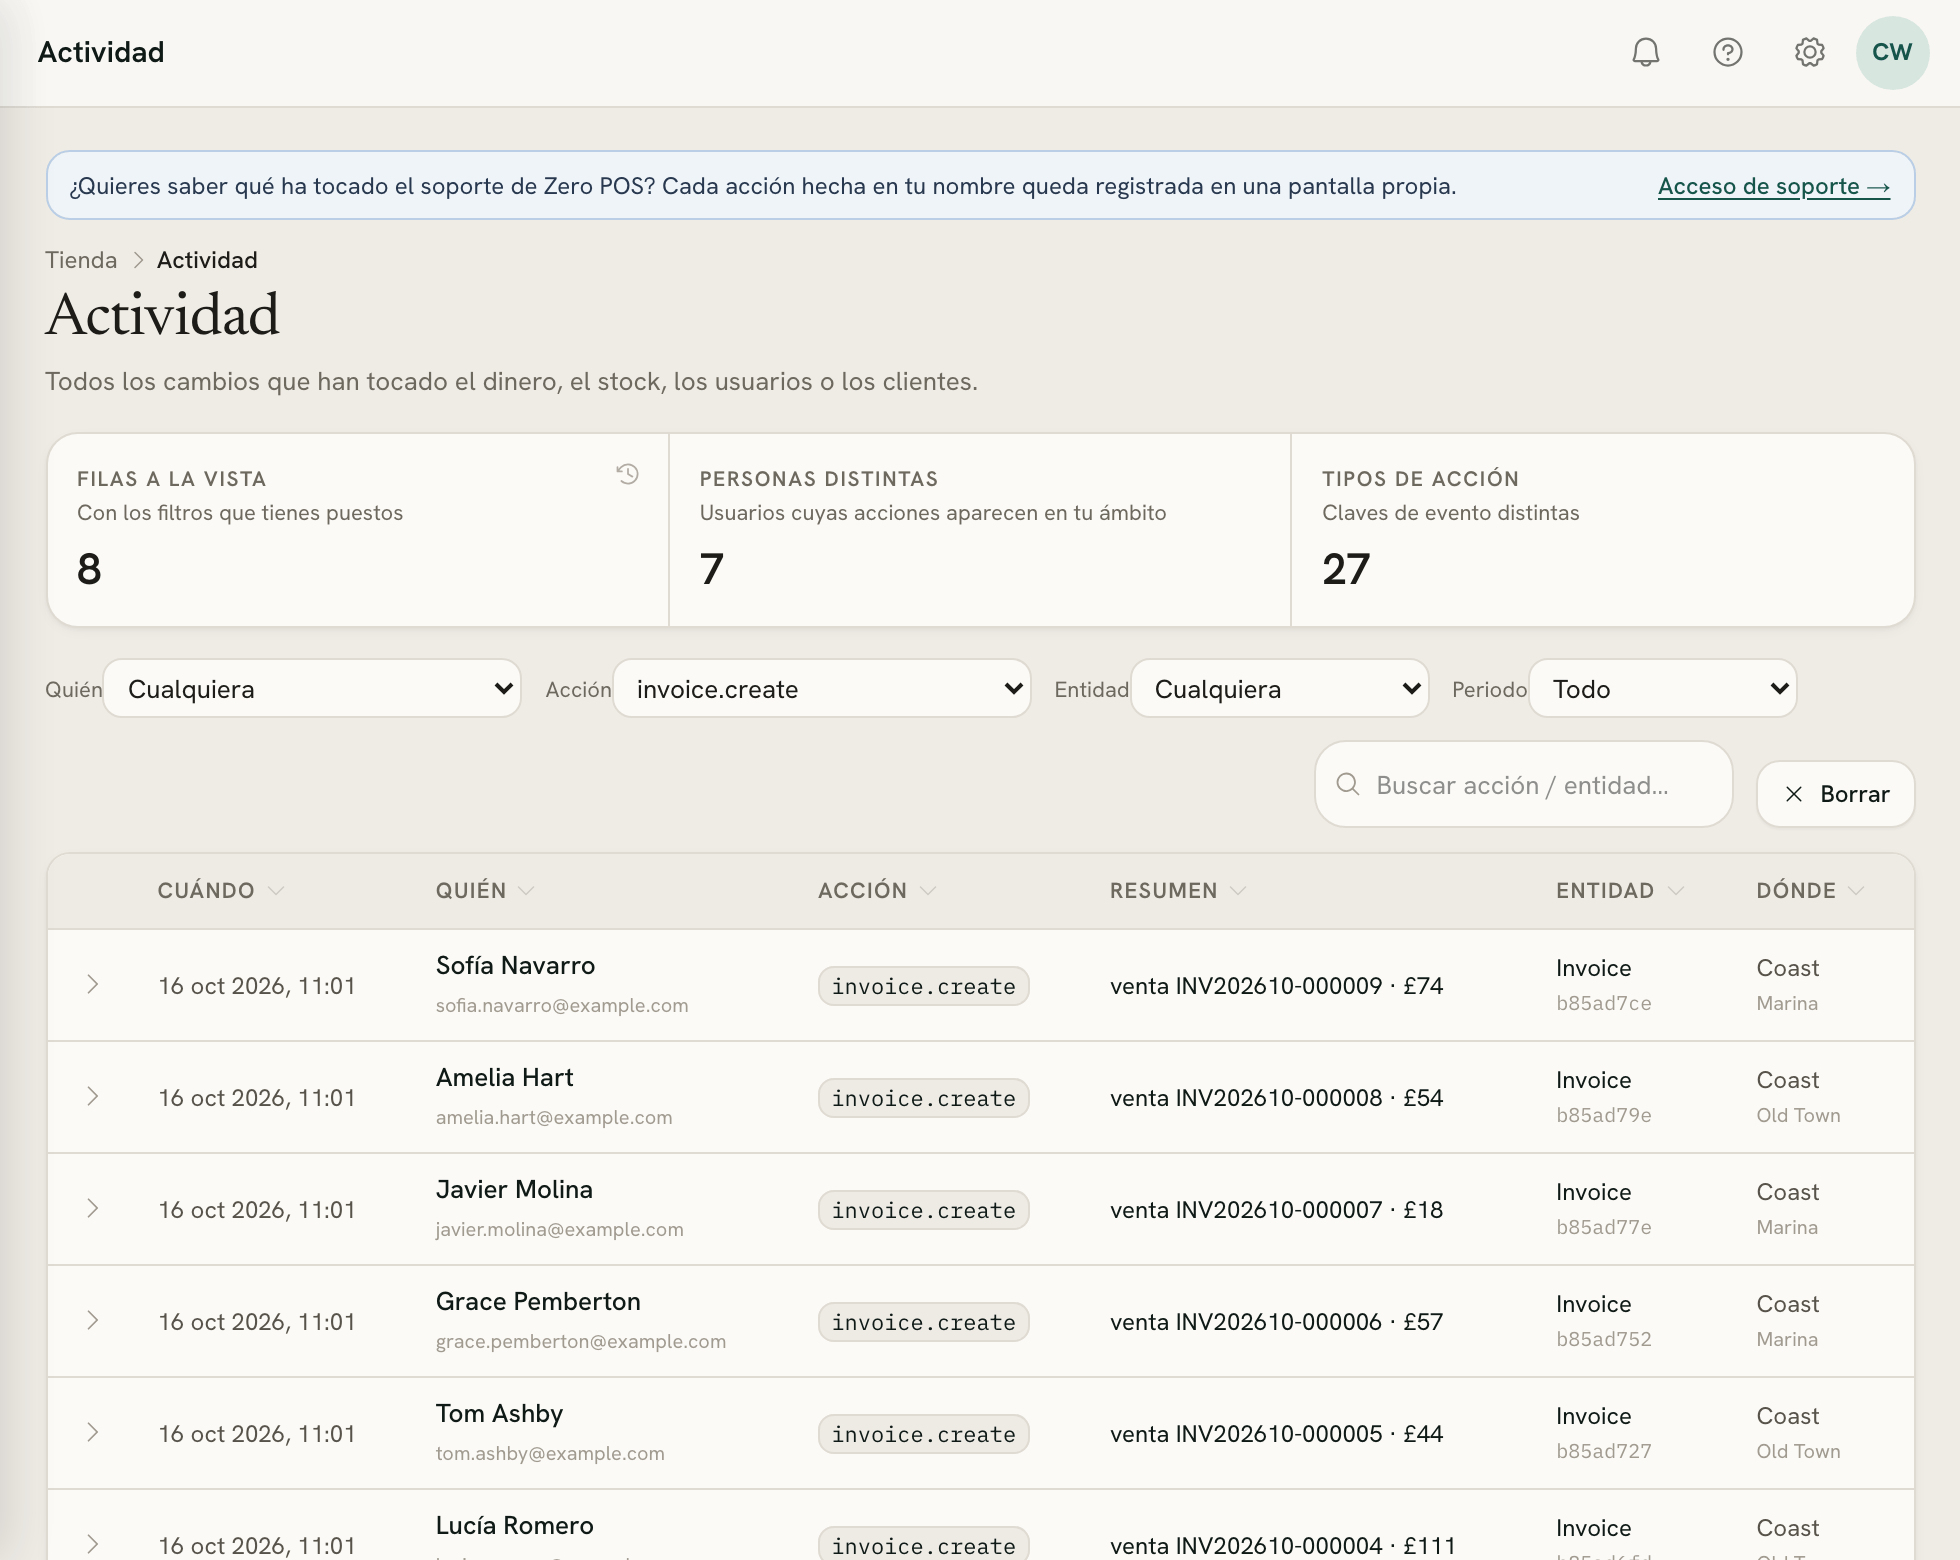Viewport: 1960px width, 1560px height.
Task: Expand the Javier Molina row
Action: pyautogui.click(x=92, y=1209)
